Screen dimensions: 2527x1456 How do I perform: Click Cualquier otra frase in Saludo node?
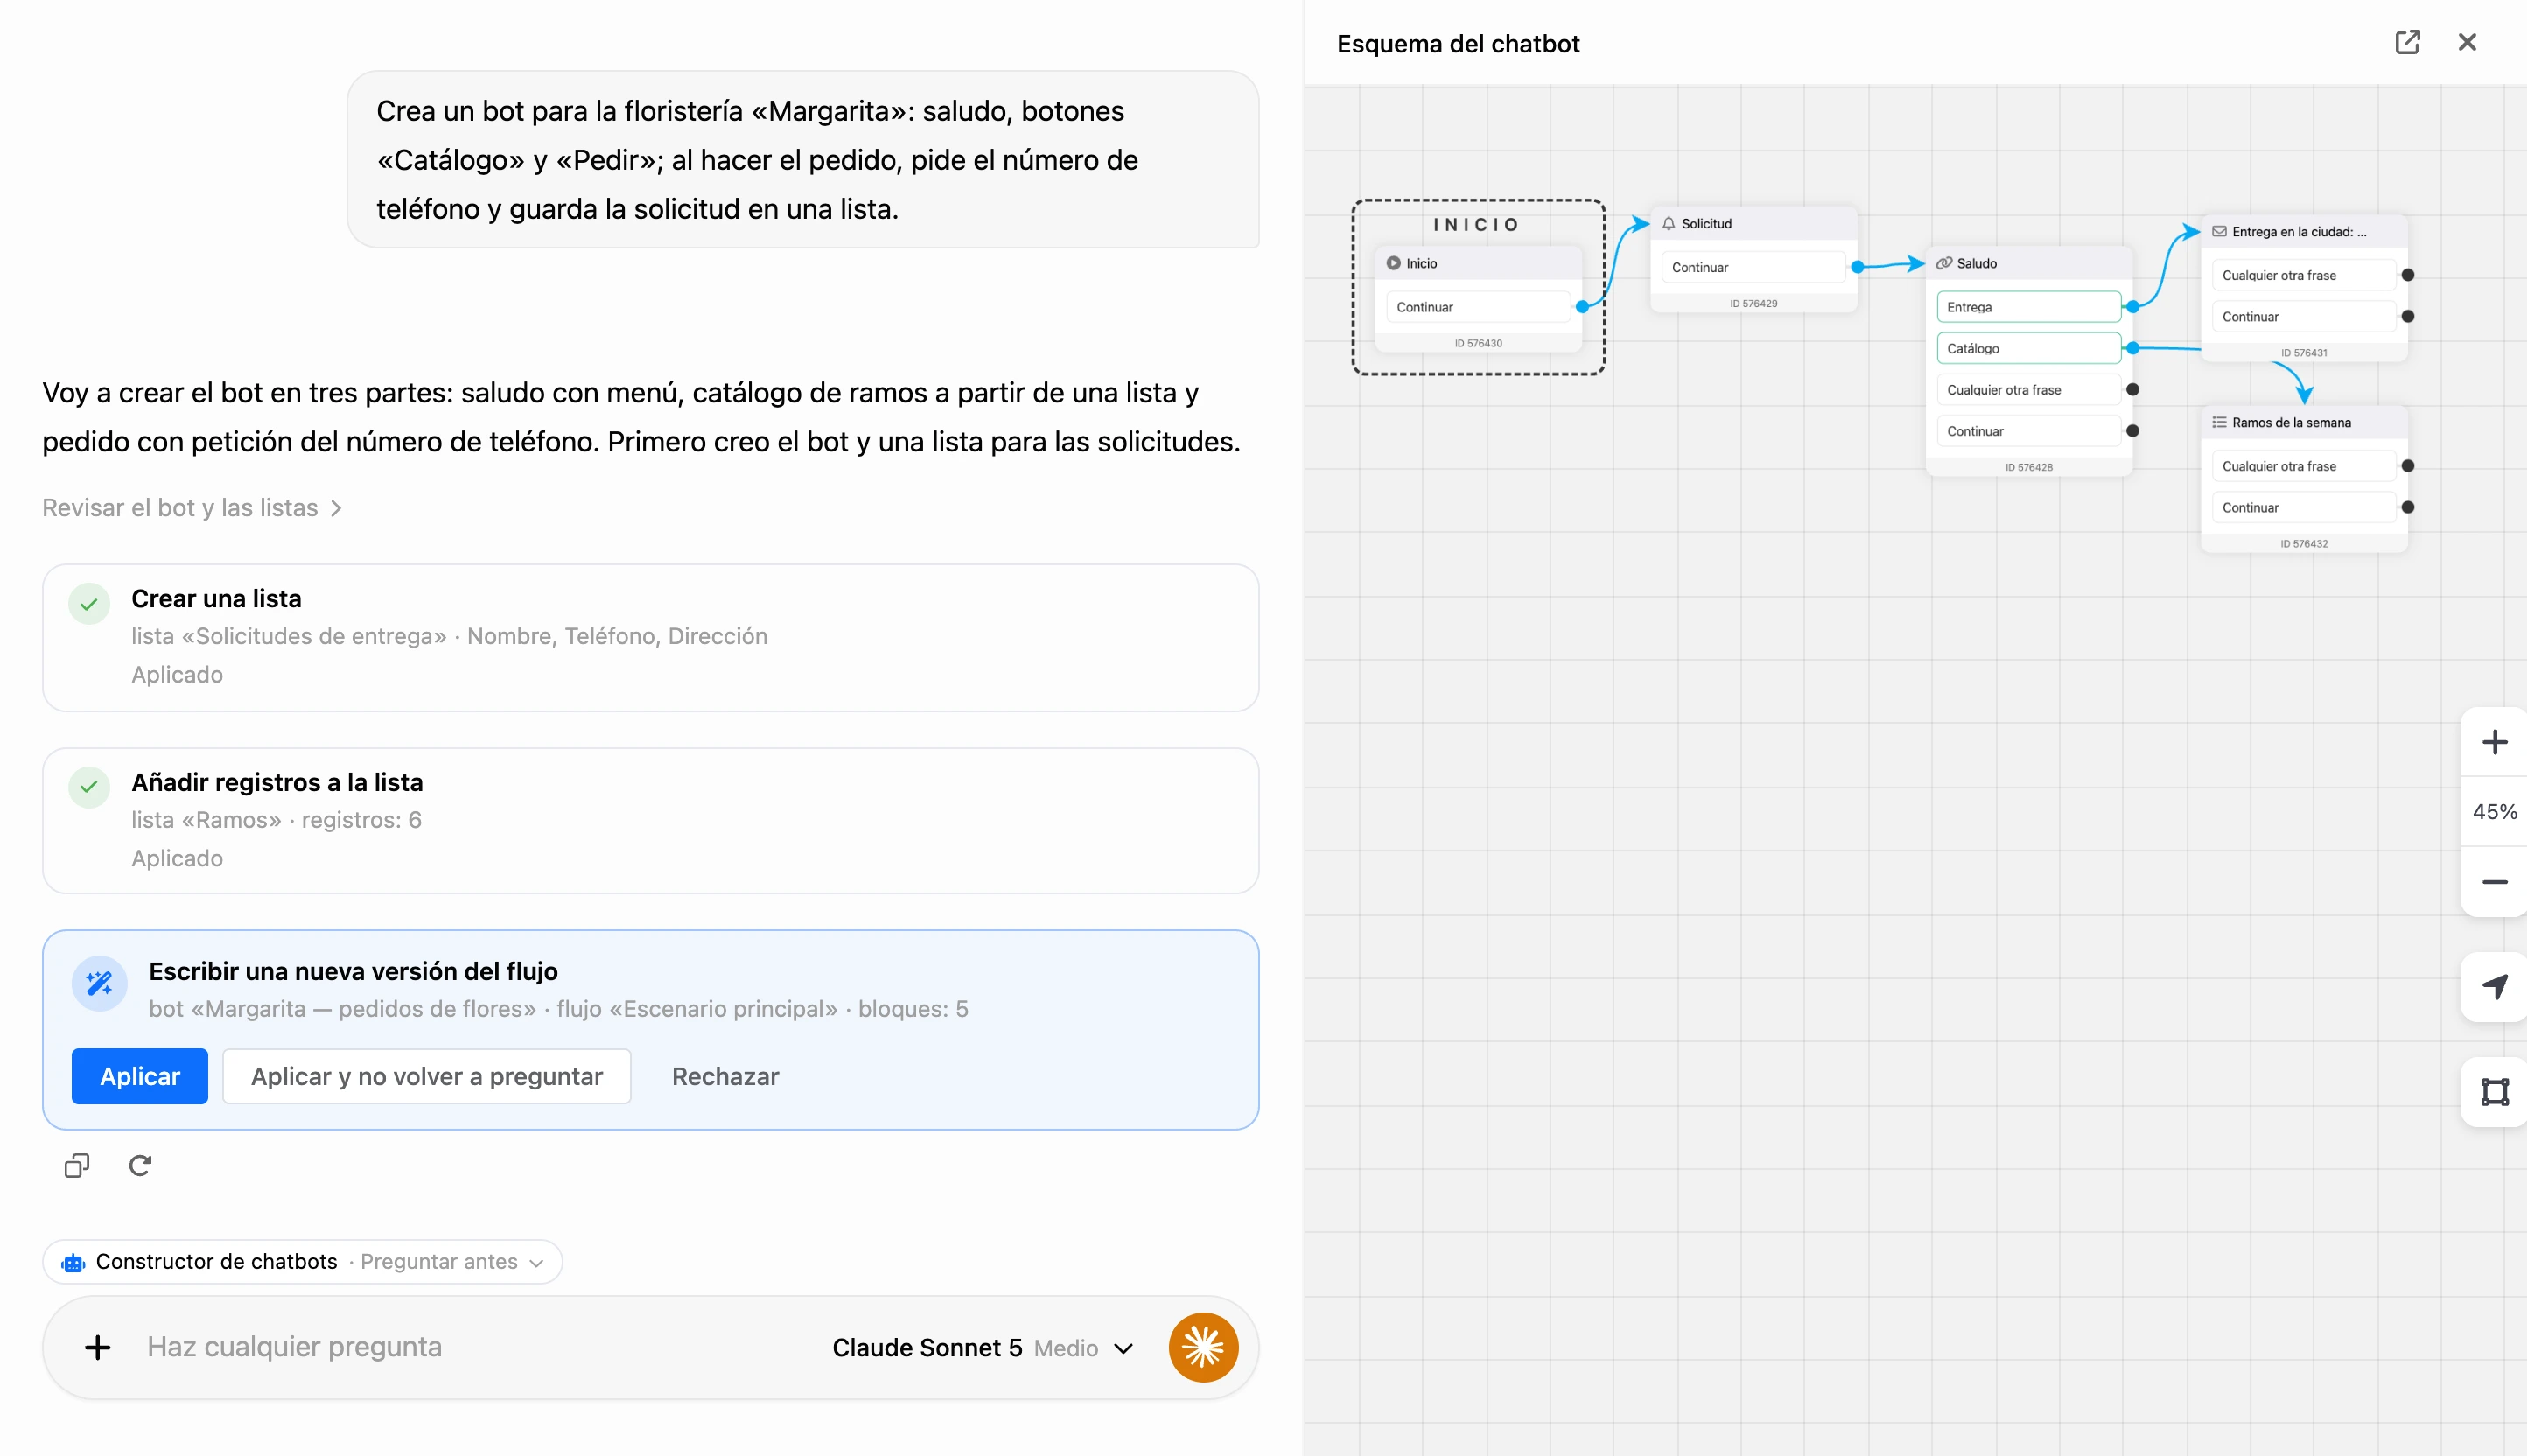point(2028,390)
